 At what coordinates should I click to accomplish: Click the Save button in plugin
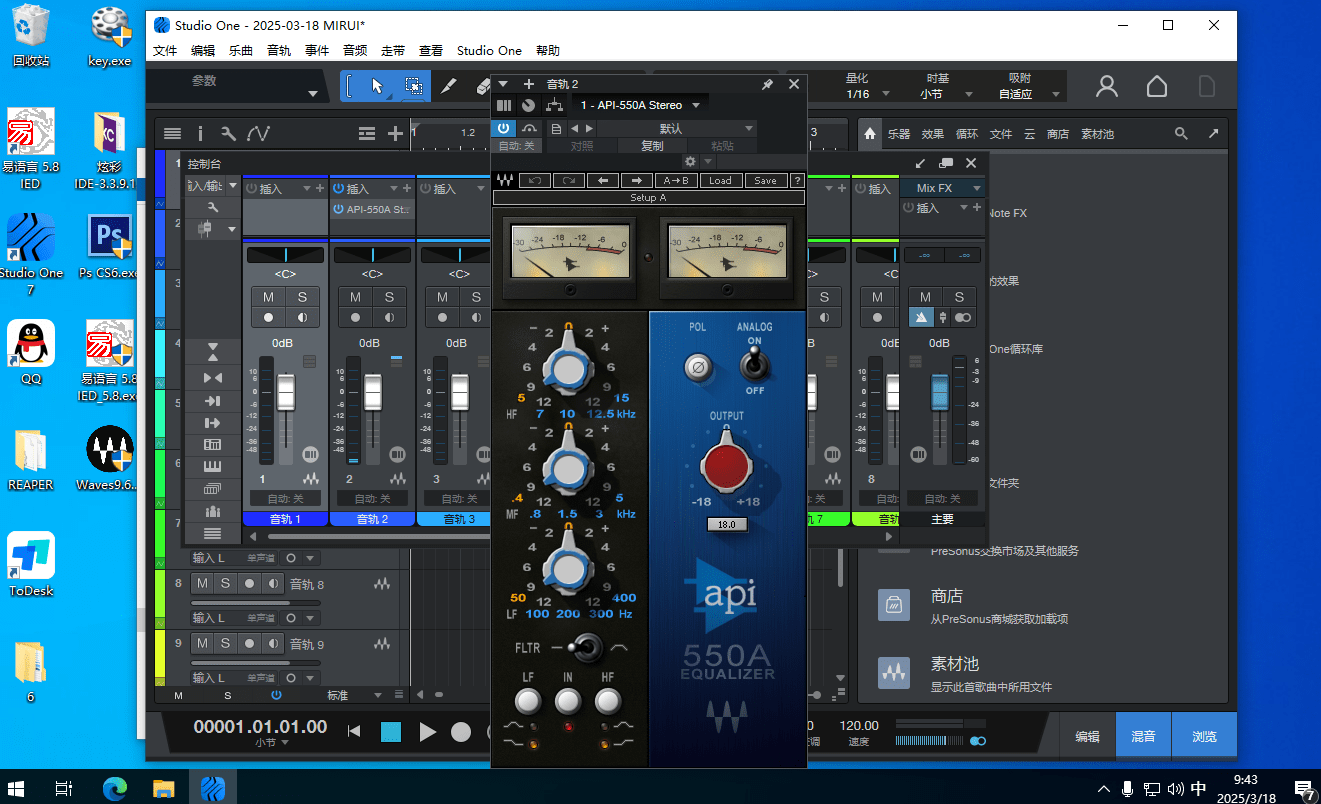765,181
